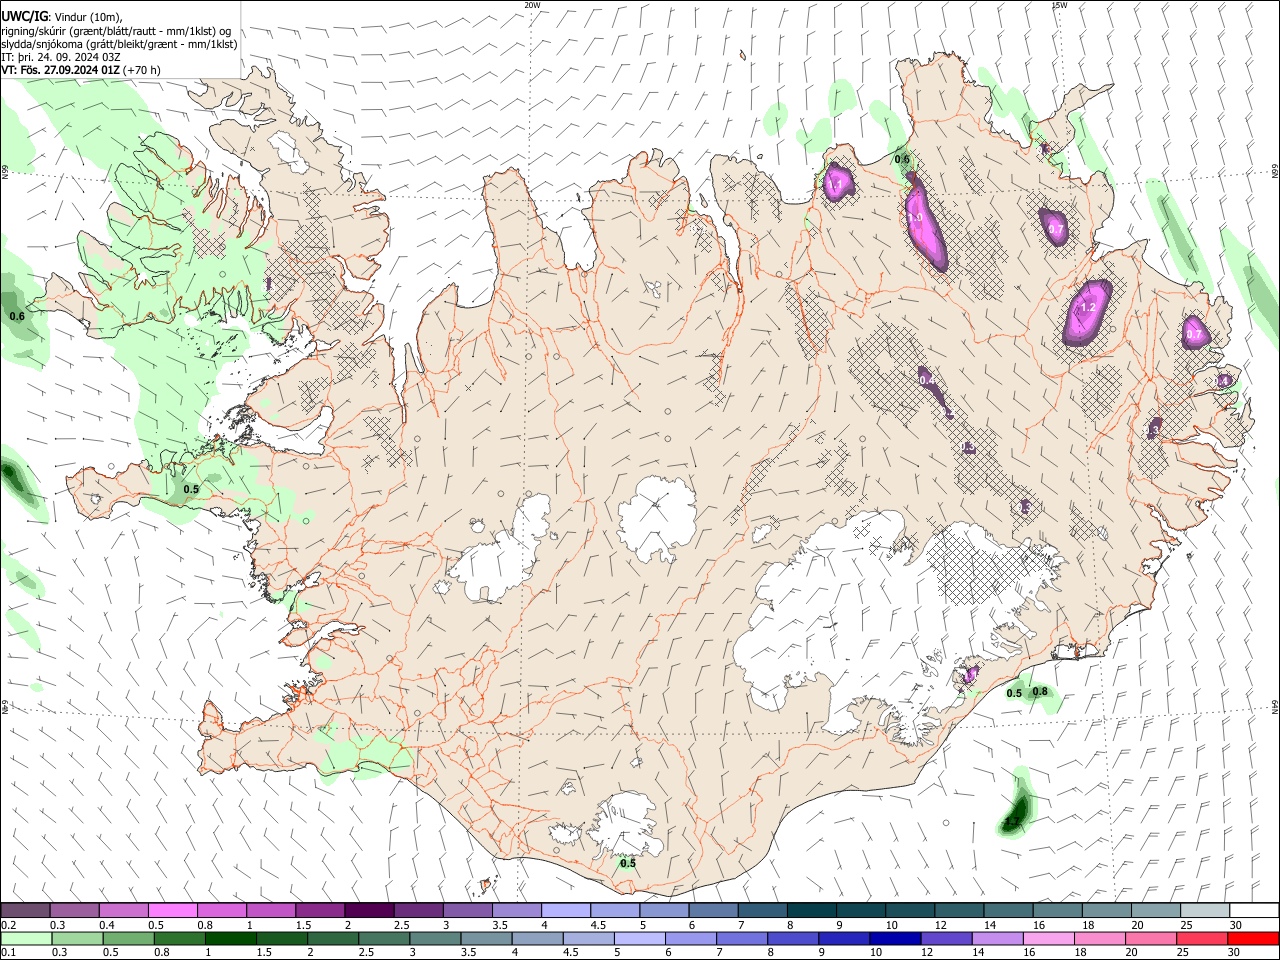Pick the crimson 25 mm rain-scale swatch
The image size is (1280, 960).
coord(1202,938)
